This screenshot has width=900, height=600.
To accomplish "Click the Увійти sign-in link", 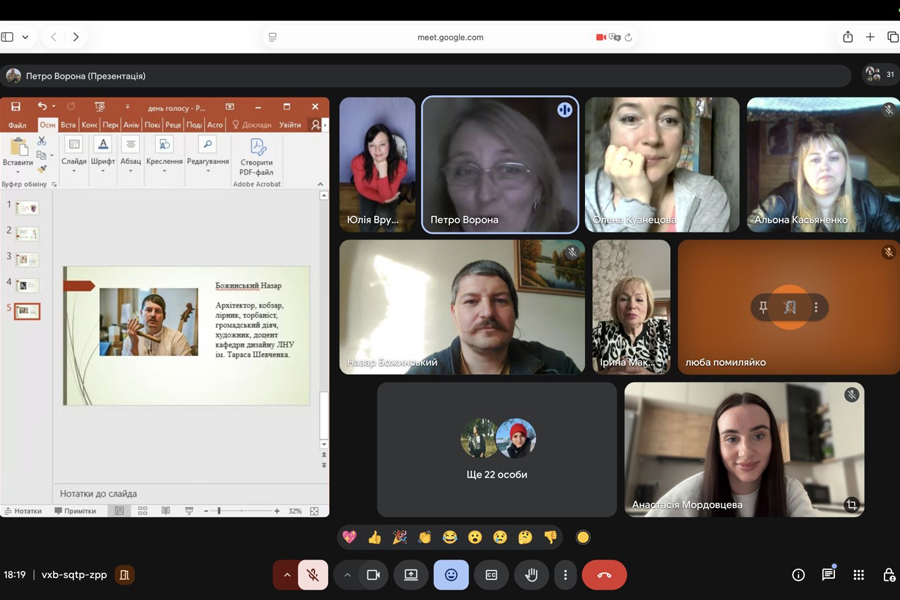I will (290, 125).
